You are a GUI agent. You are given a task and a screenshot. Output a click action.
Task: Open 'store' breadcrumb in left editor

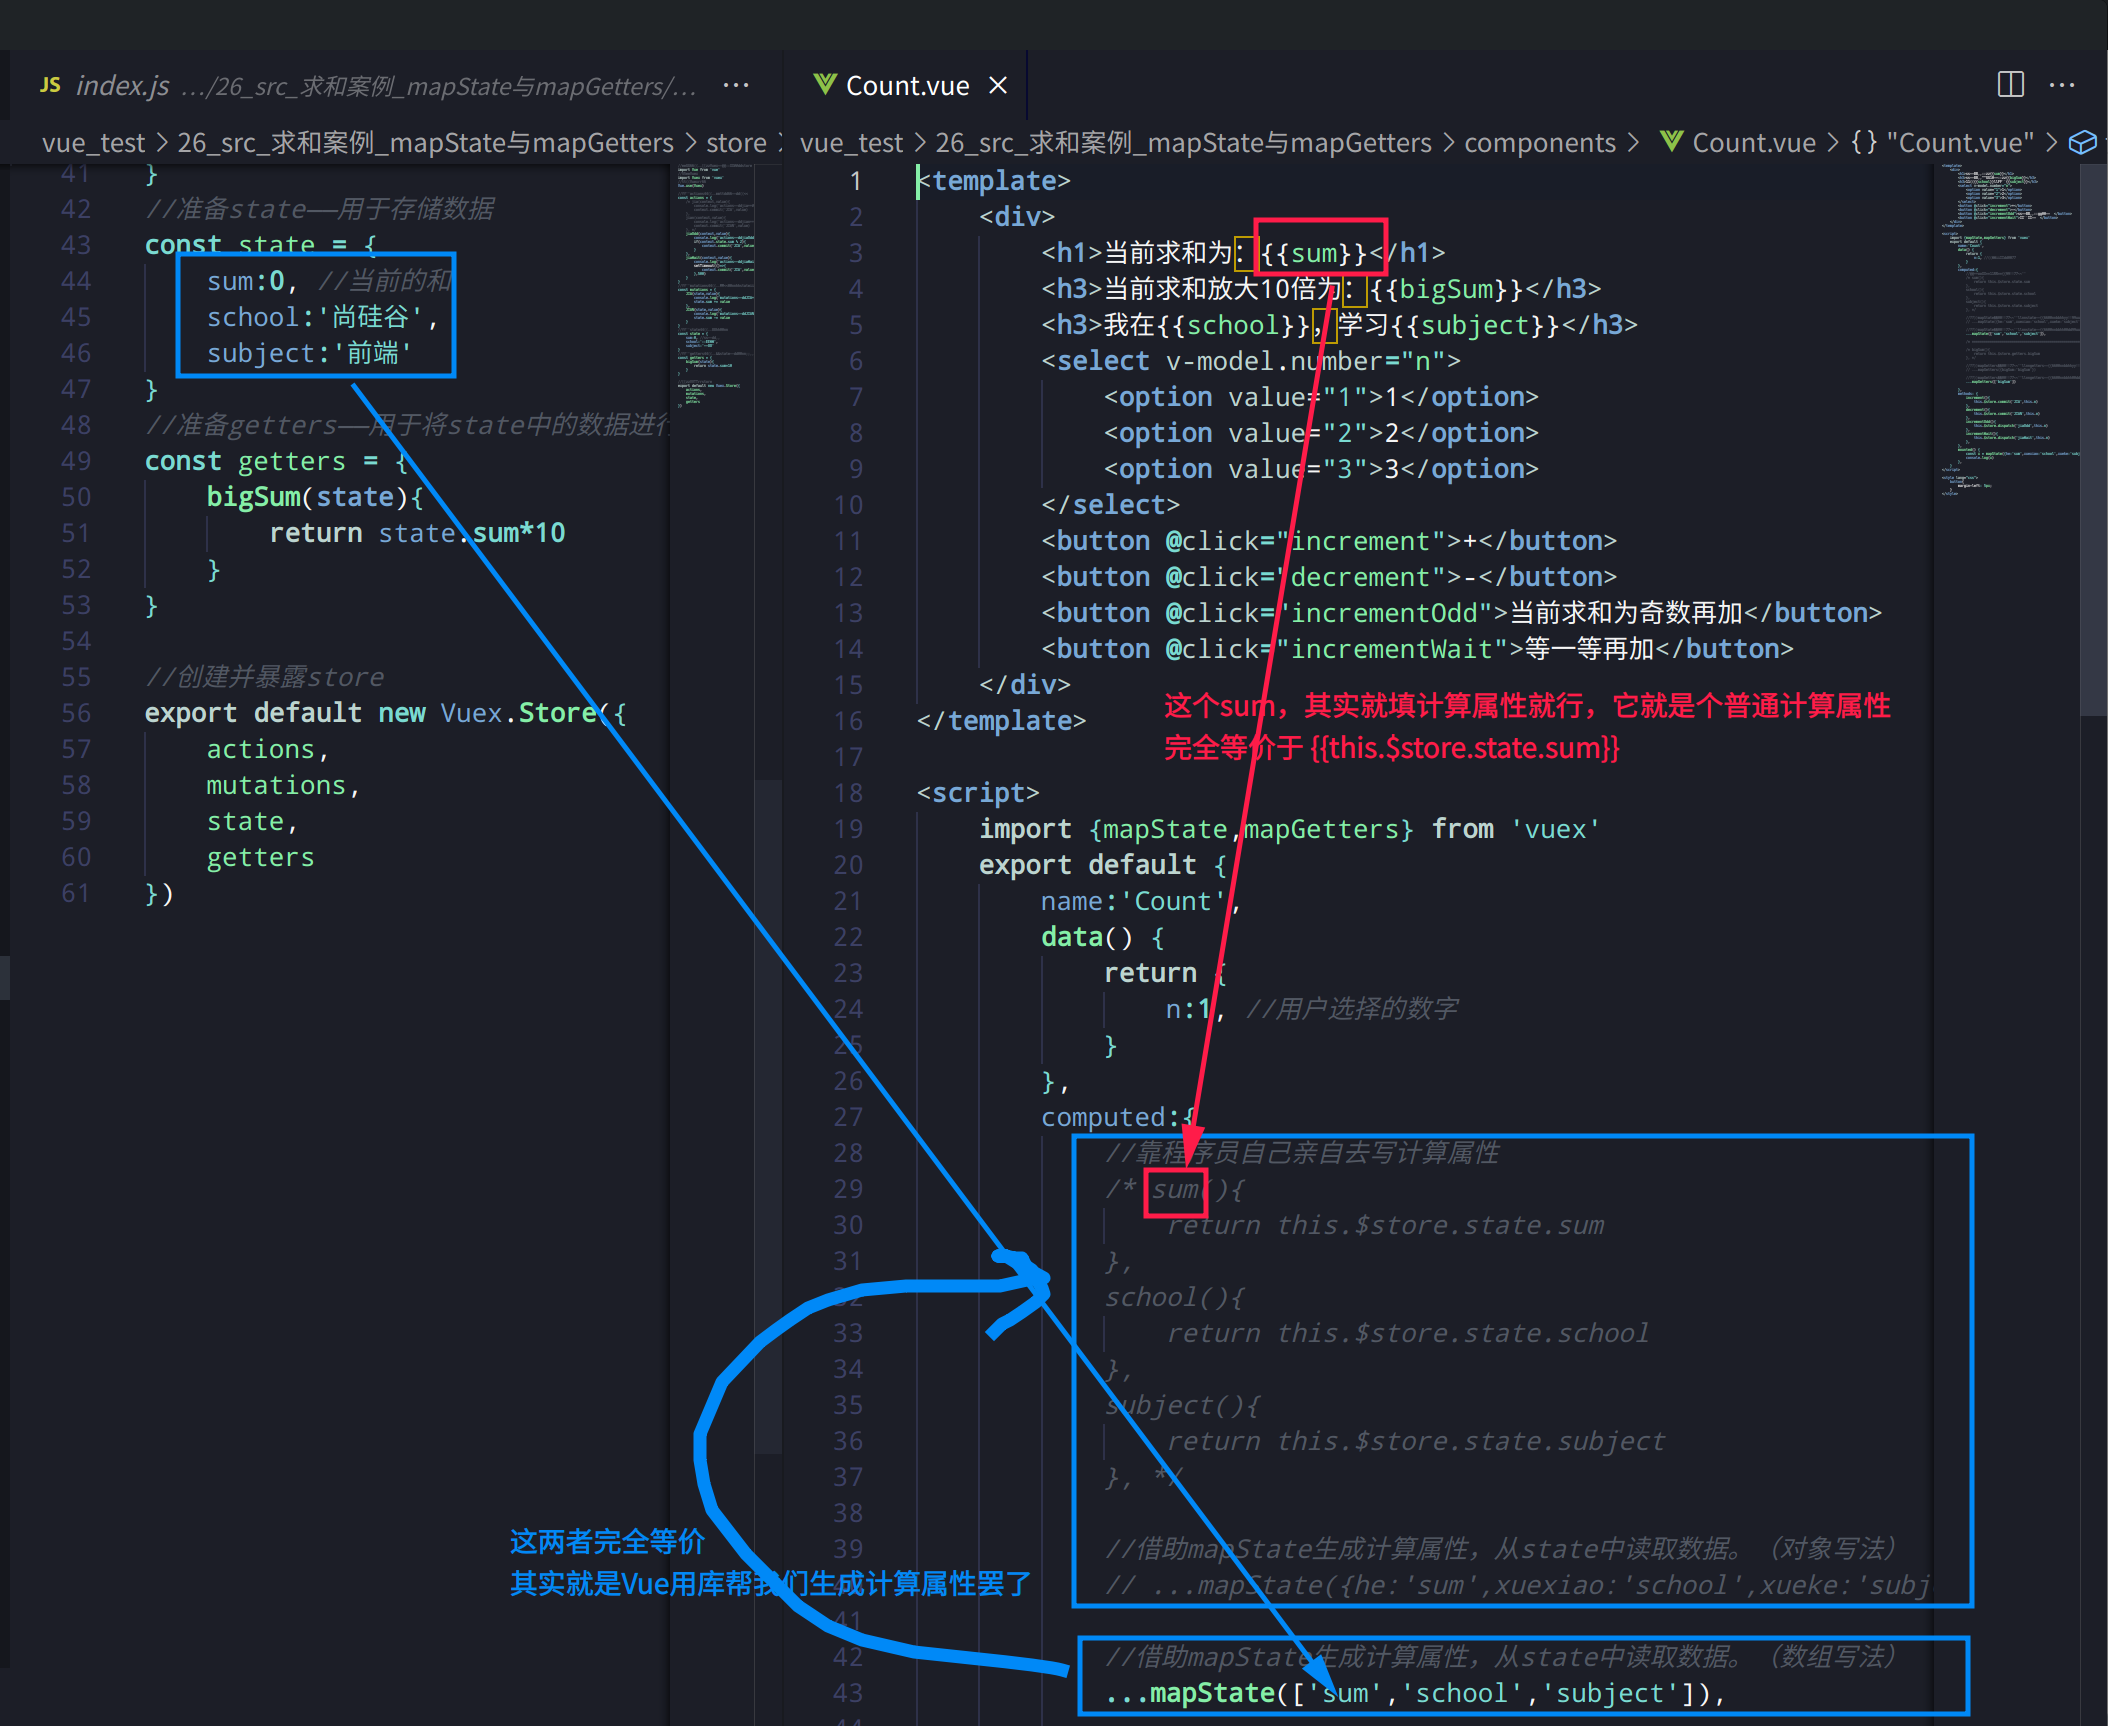click(736, 143)
